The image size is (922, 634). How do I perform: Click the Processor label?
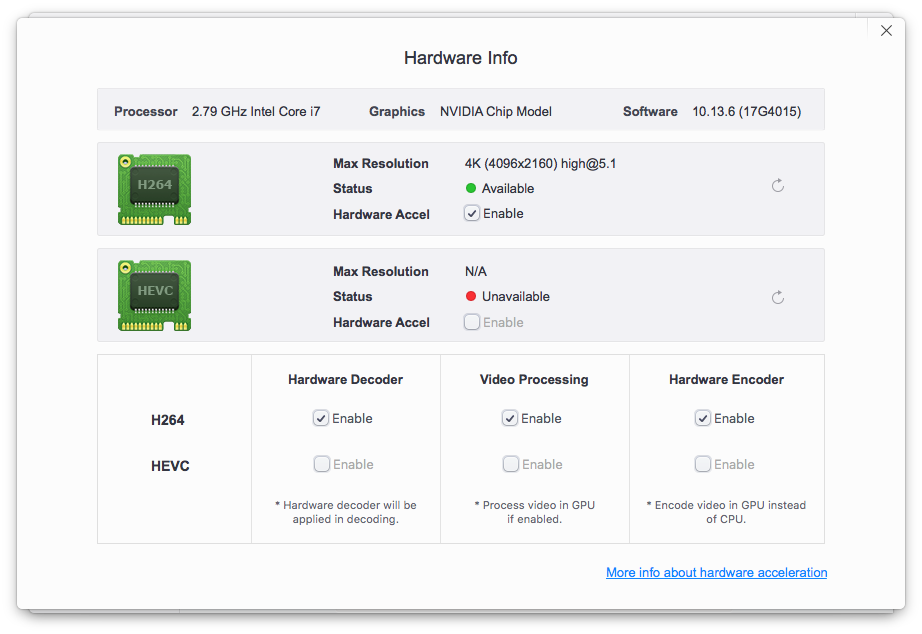pyautogui.click(x=145, y=111)
